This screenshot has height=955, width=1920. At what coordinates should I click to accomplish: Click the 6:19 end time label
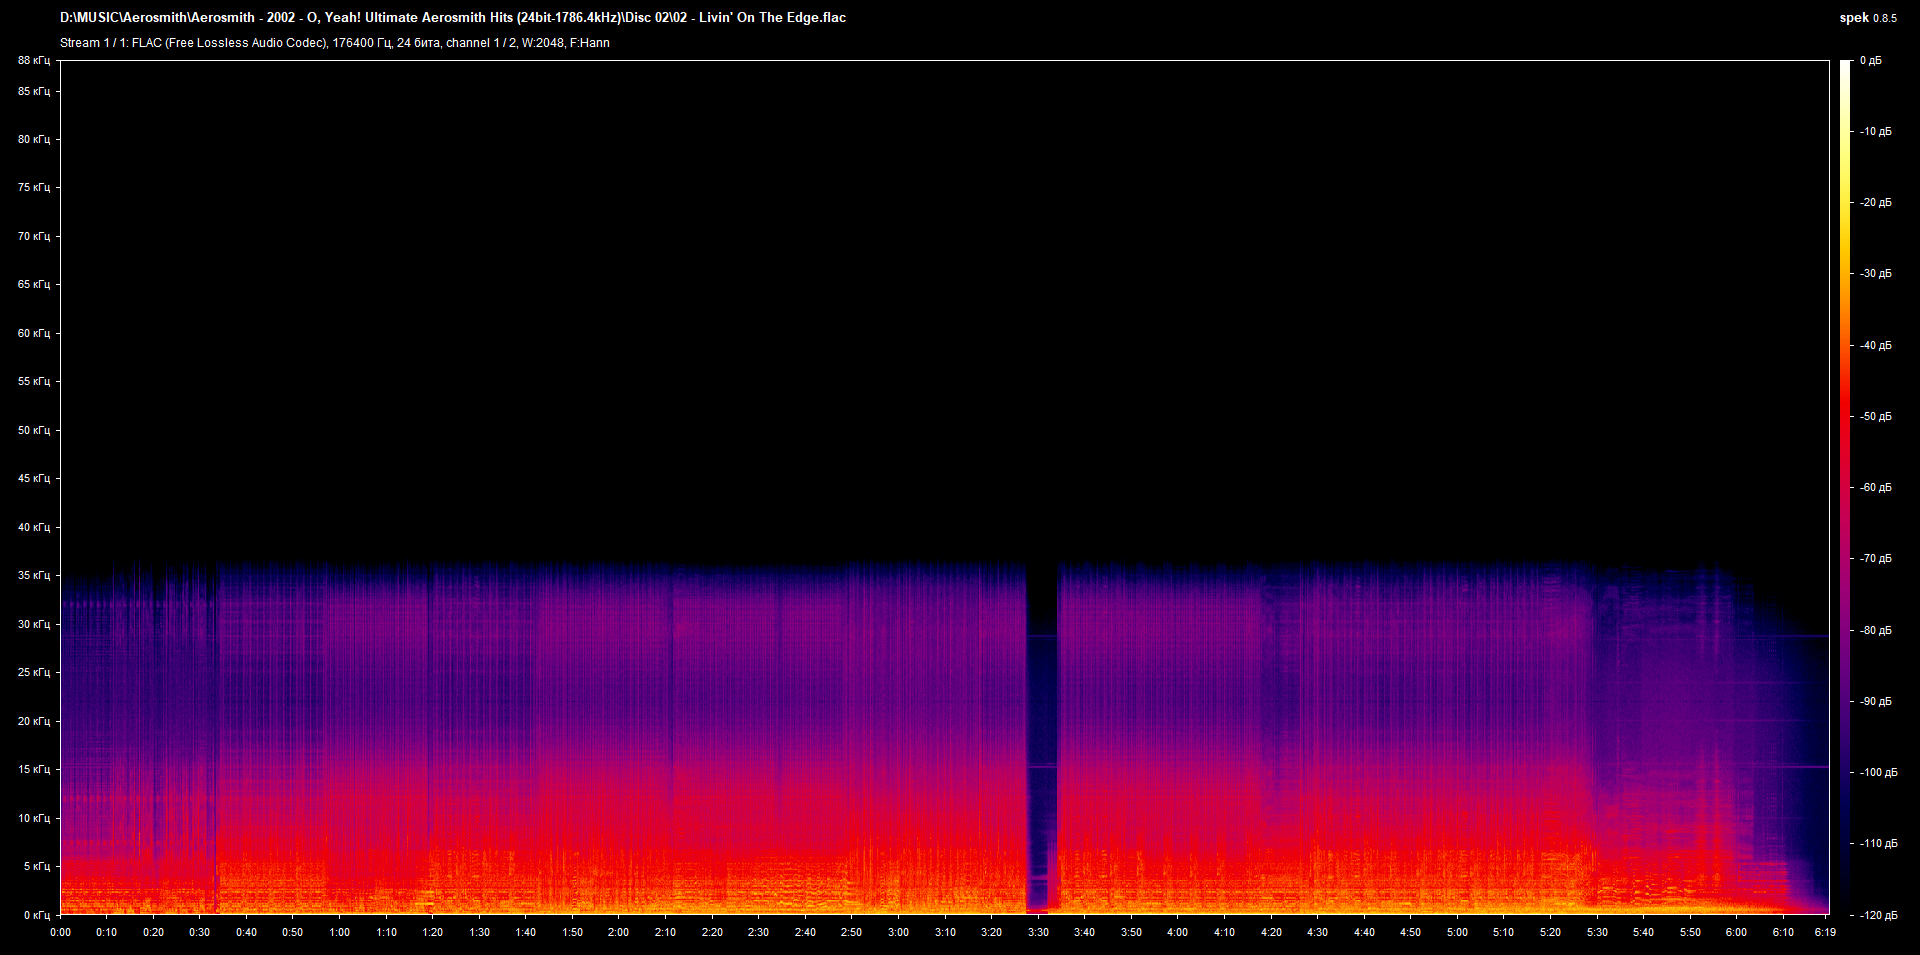(x=1825, y=932)
